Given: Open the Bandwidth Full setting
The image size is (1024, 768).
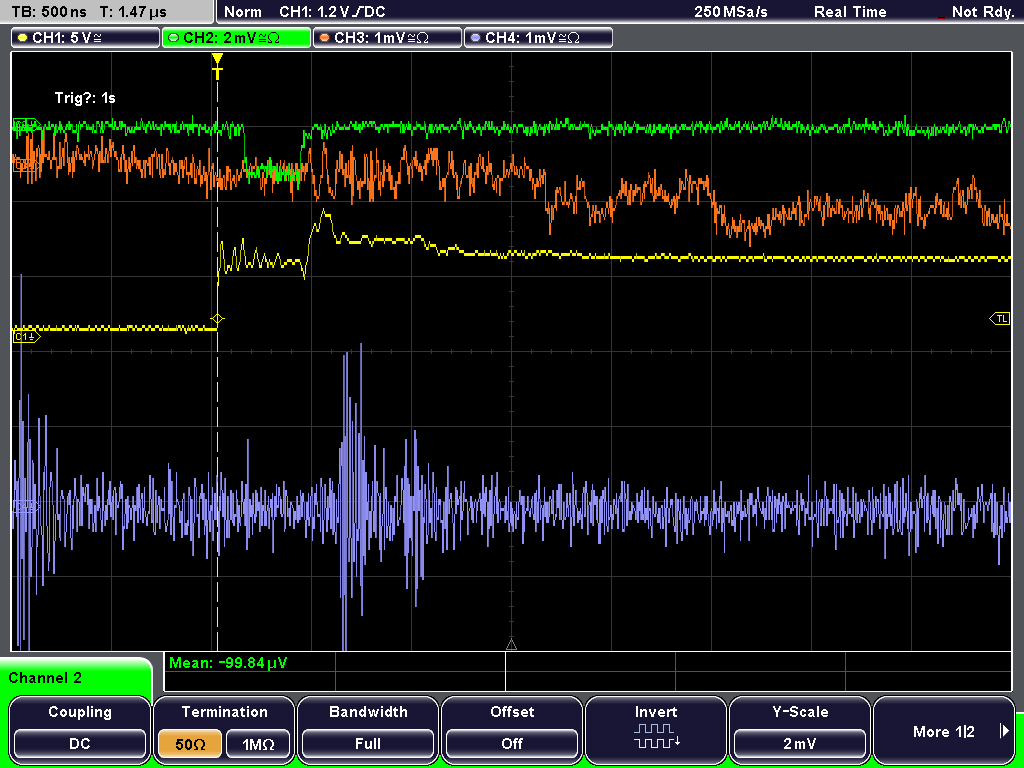Looking at the screenshot, I should [x=368, y=729].
